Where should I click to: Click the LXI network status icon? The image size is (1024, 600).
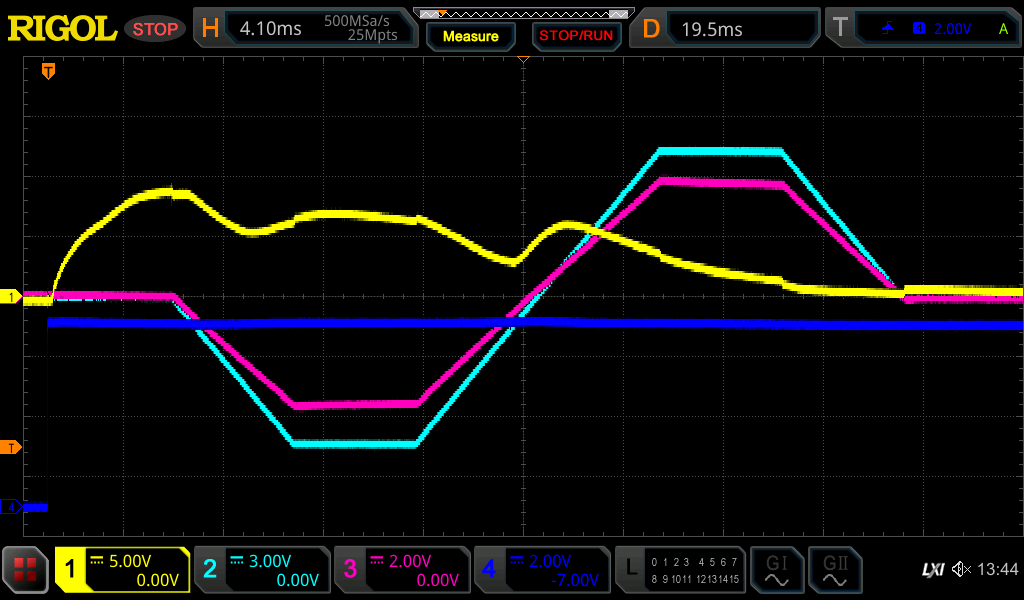pos(932,570)
